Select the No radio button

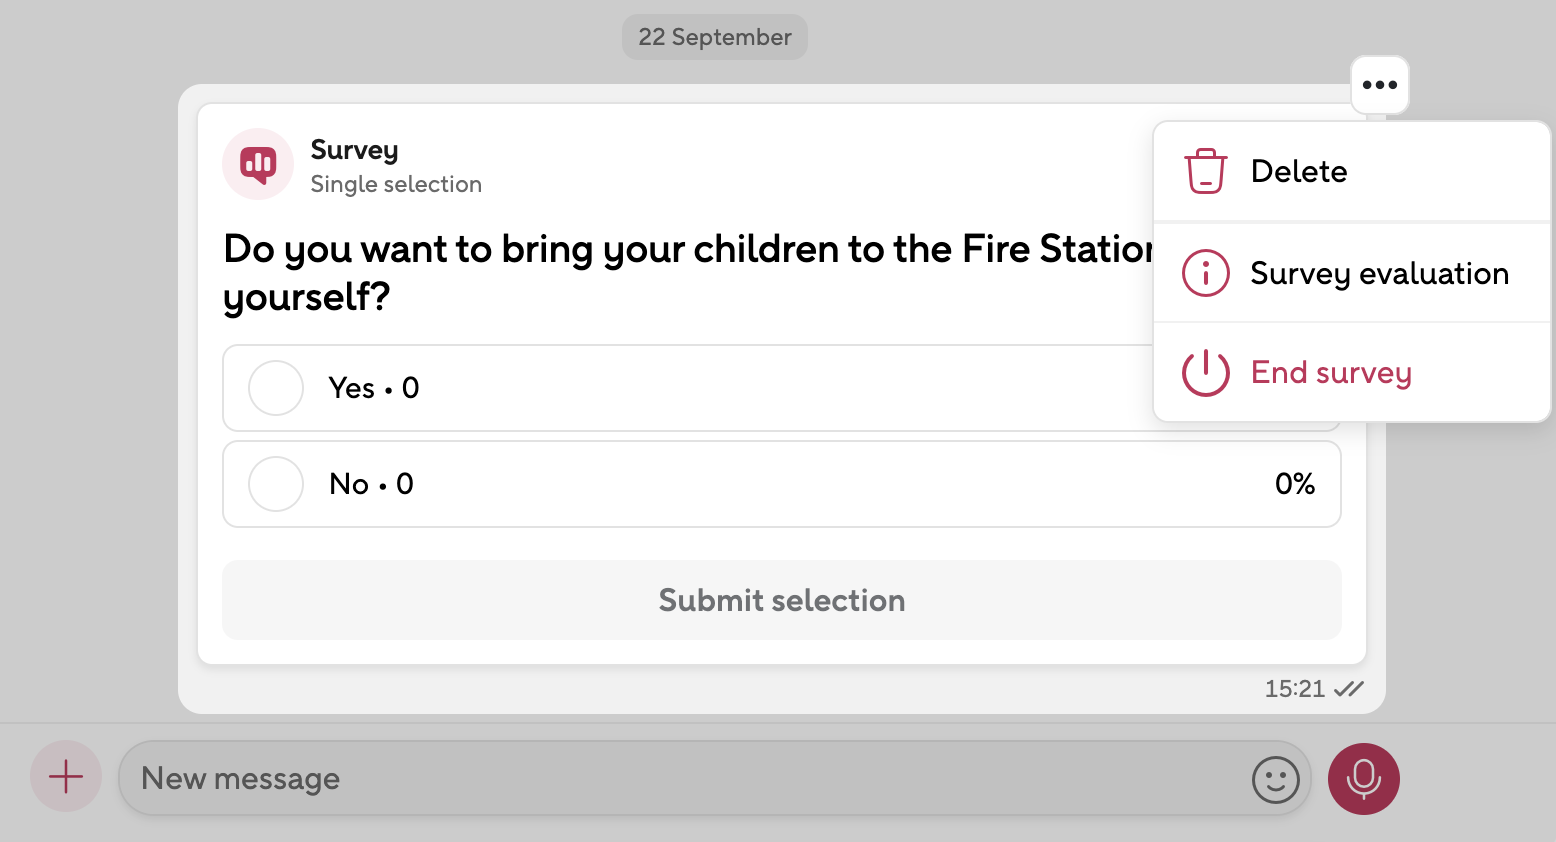click(x=276, y=484)
